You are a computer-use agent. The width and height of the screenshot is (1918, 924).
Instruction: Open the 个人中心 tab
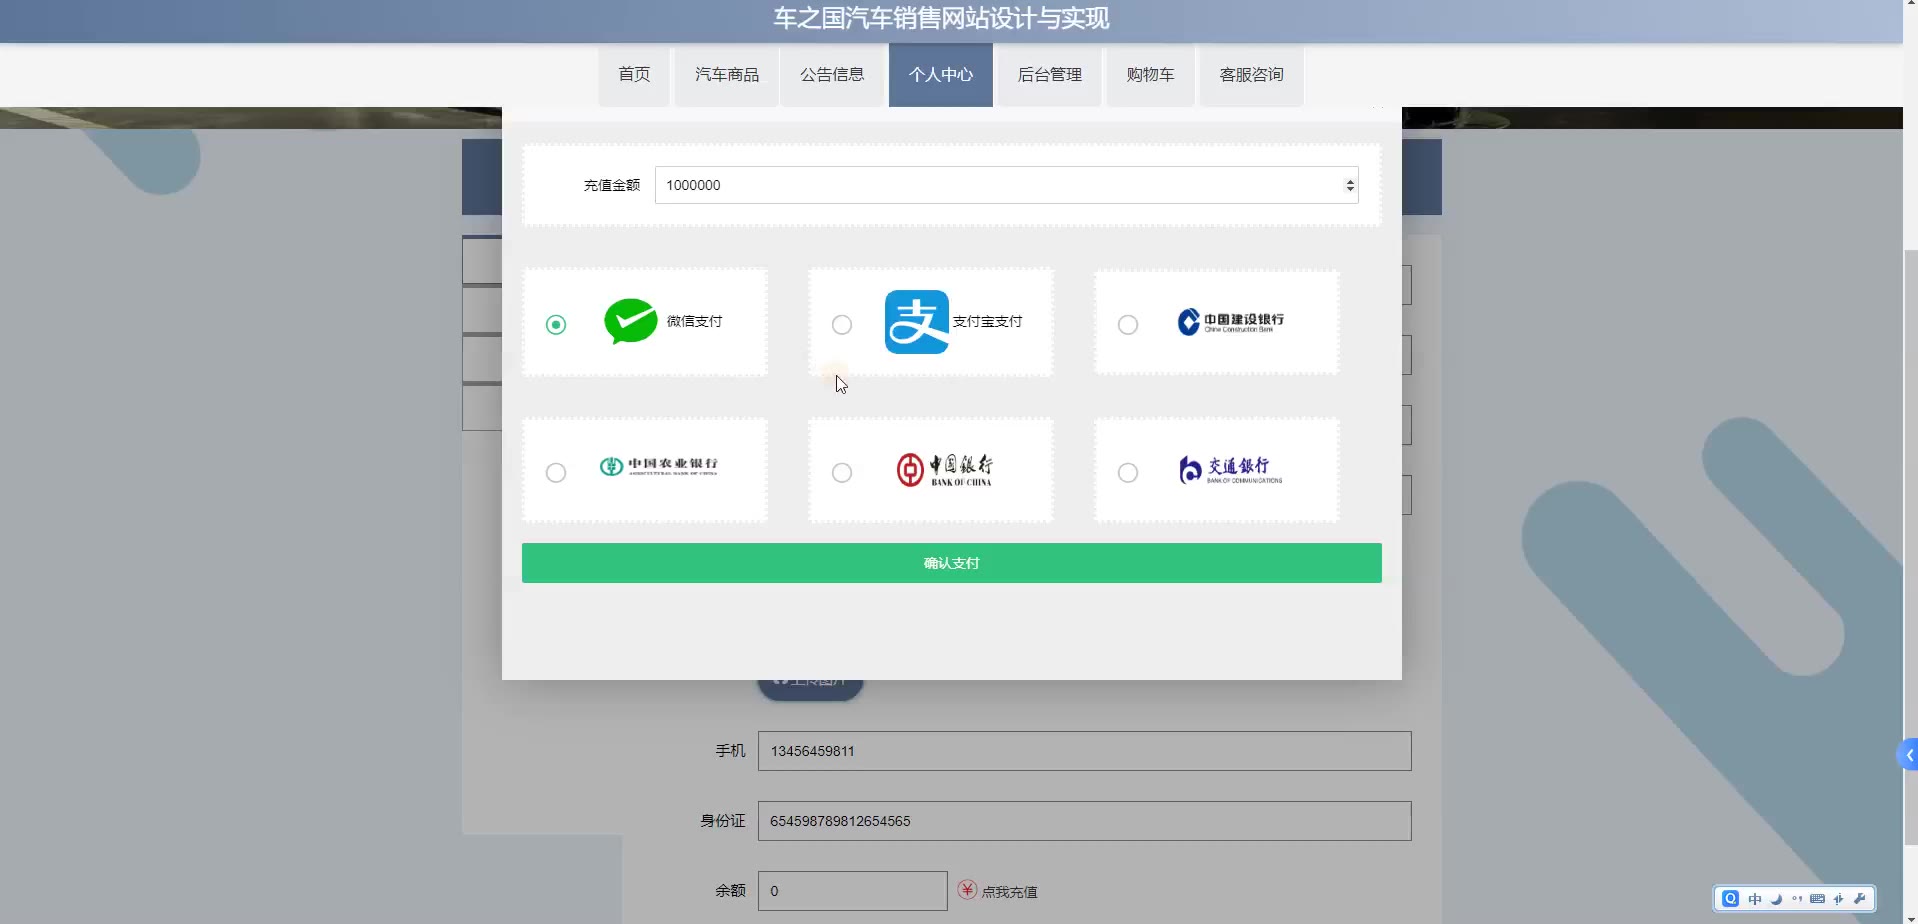941,75
